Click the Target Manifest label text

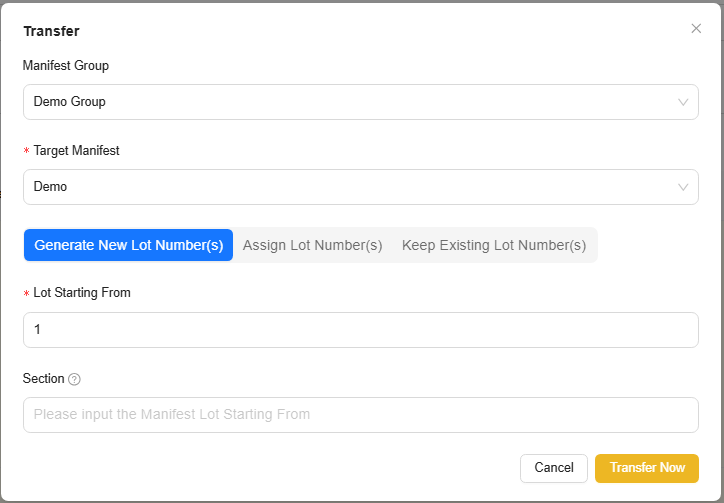click(77, 151)
